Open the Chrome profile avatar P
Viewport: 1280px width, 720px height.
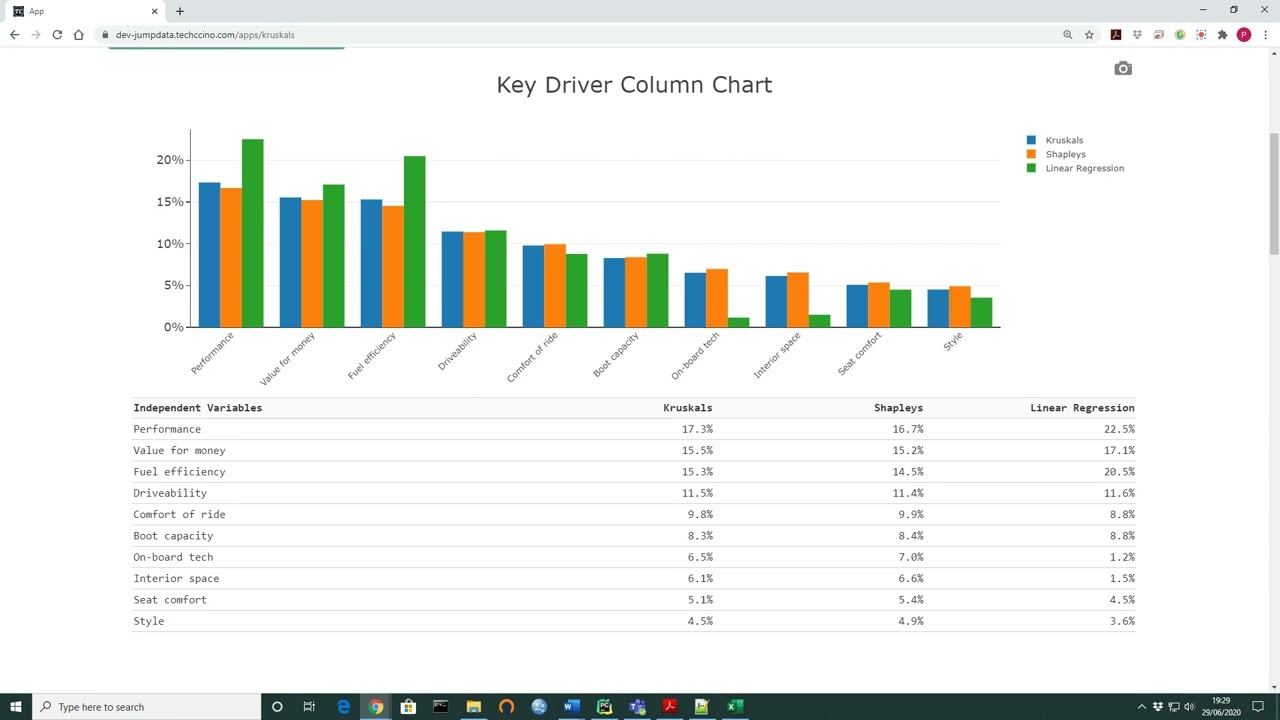click(1244, 35)
